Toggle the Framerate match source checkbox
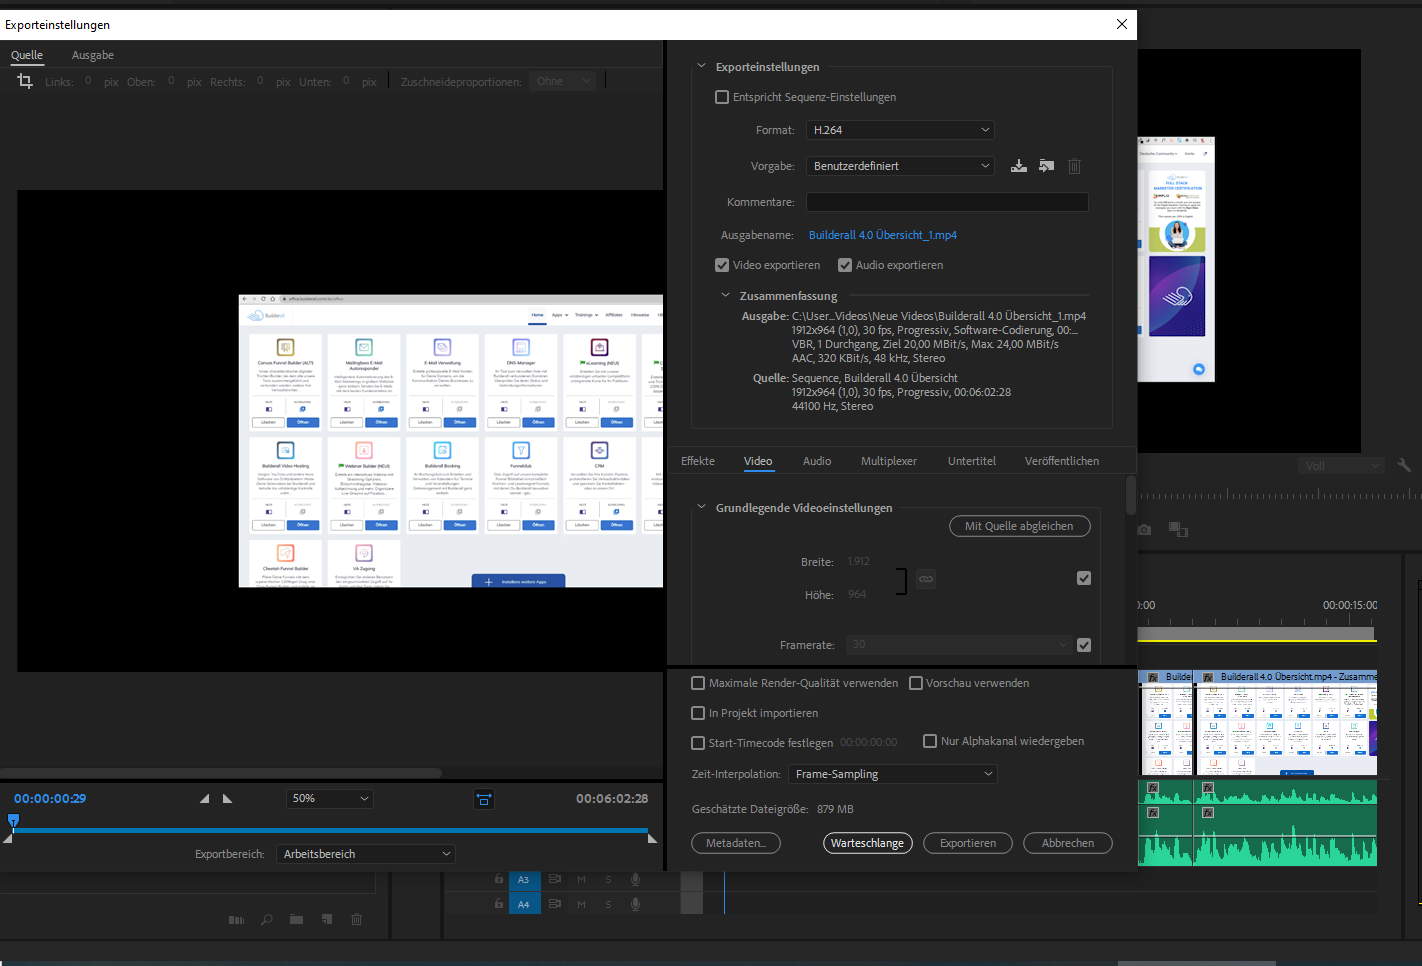The image size is (1422, 966). click(1084, 645)
